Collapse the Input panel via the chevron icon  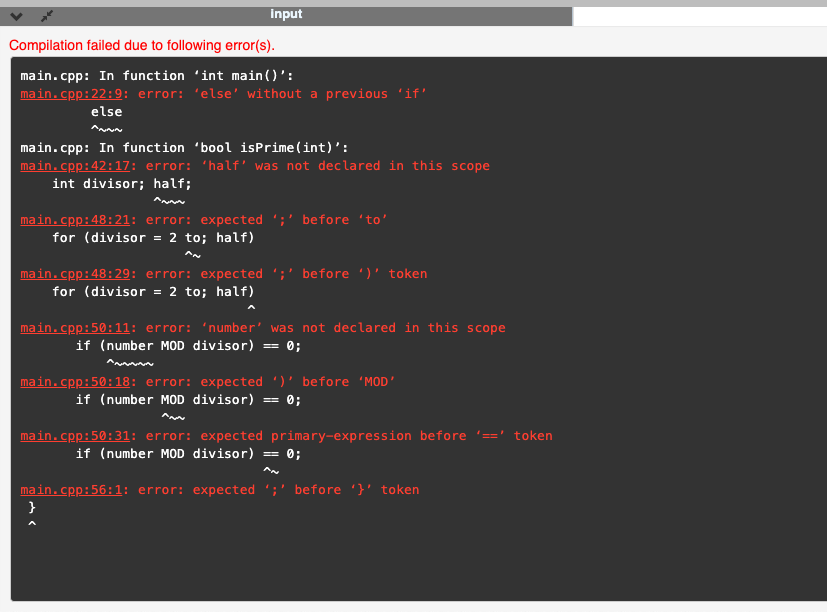15,15
